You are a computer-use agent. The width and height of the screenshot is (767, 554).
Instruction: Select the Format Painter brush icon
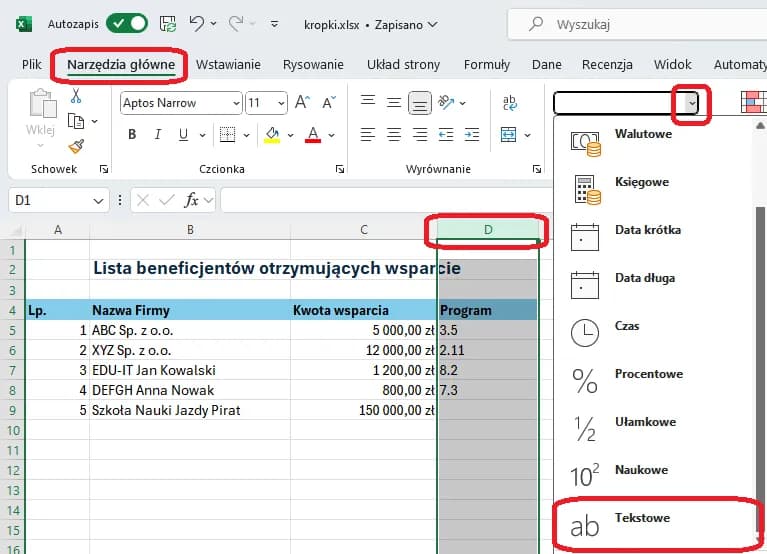coord(76,146)
